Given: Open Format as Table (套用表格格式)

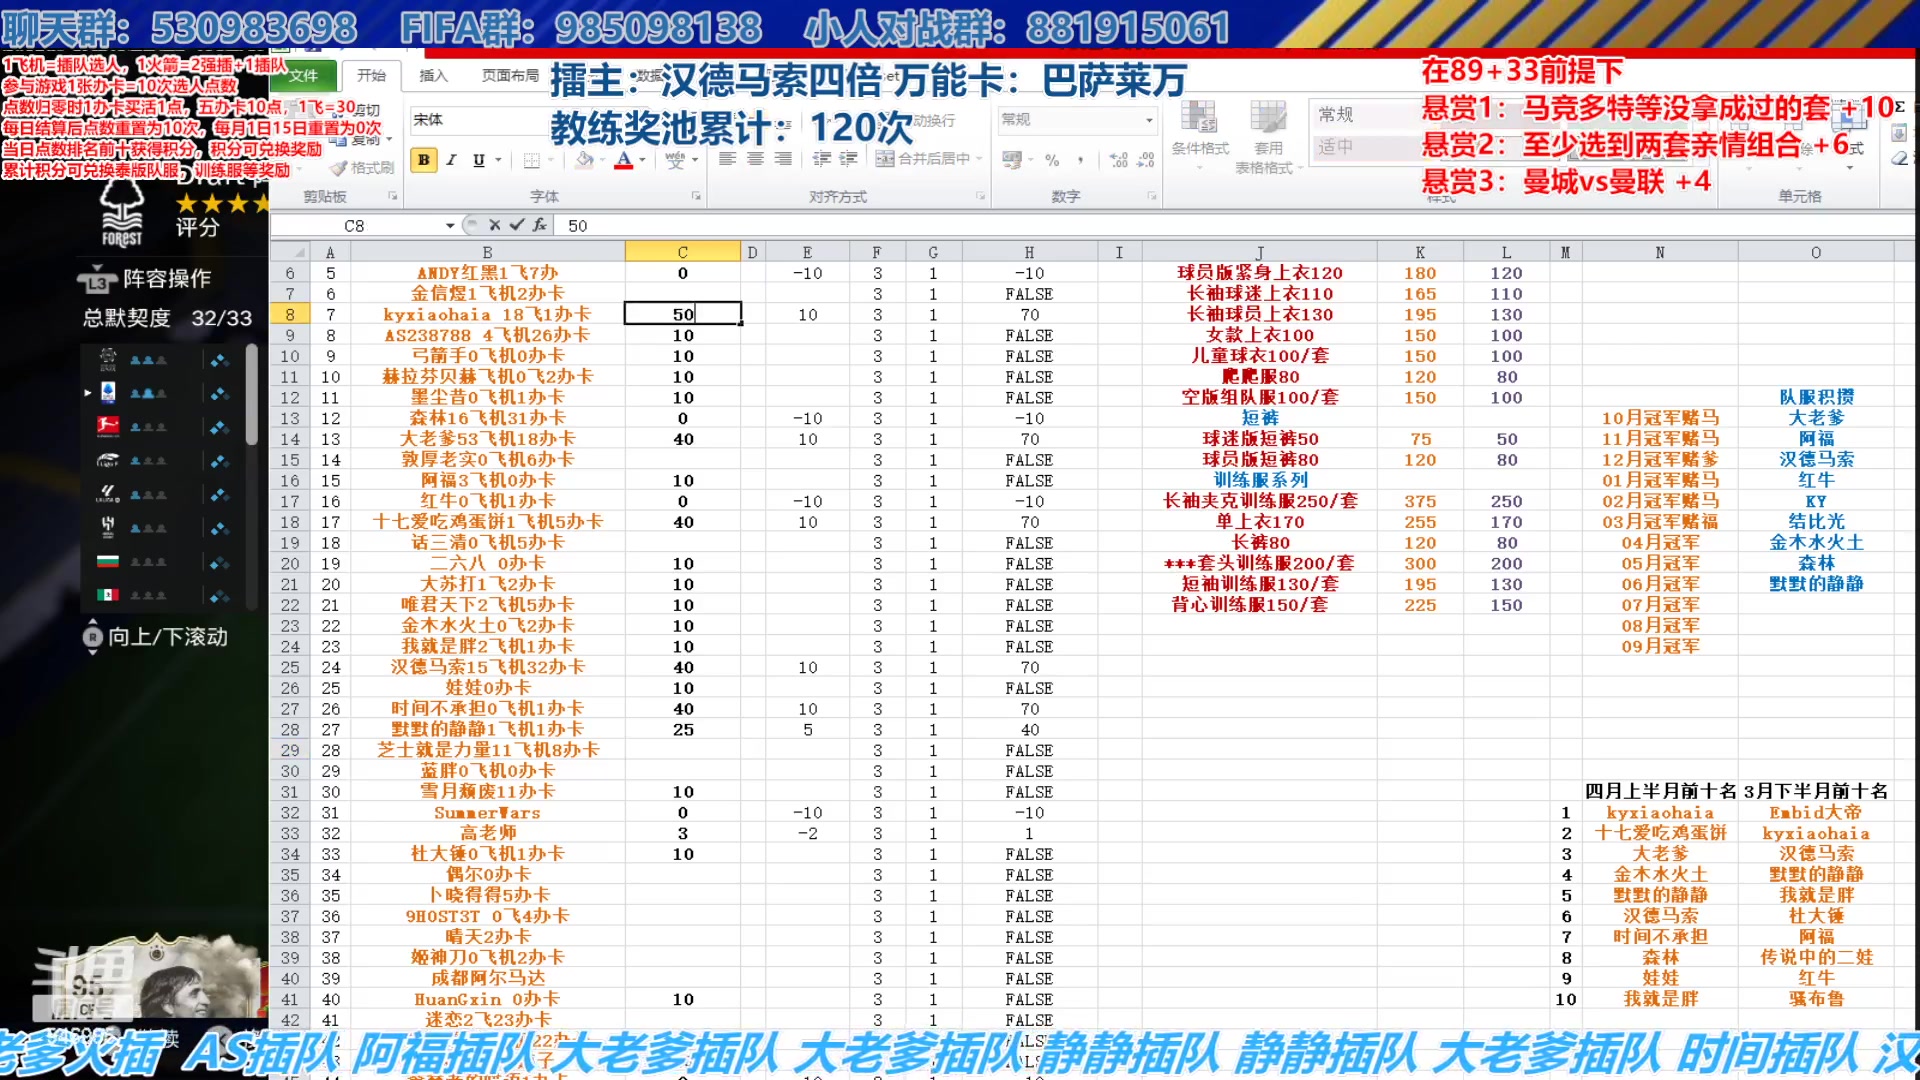Looking at the screenshot, I should pos(1268,138).
